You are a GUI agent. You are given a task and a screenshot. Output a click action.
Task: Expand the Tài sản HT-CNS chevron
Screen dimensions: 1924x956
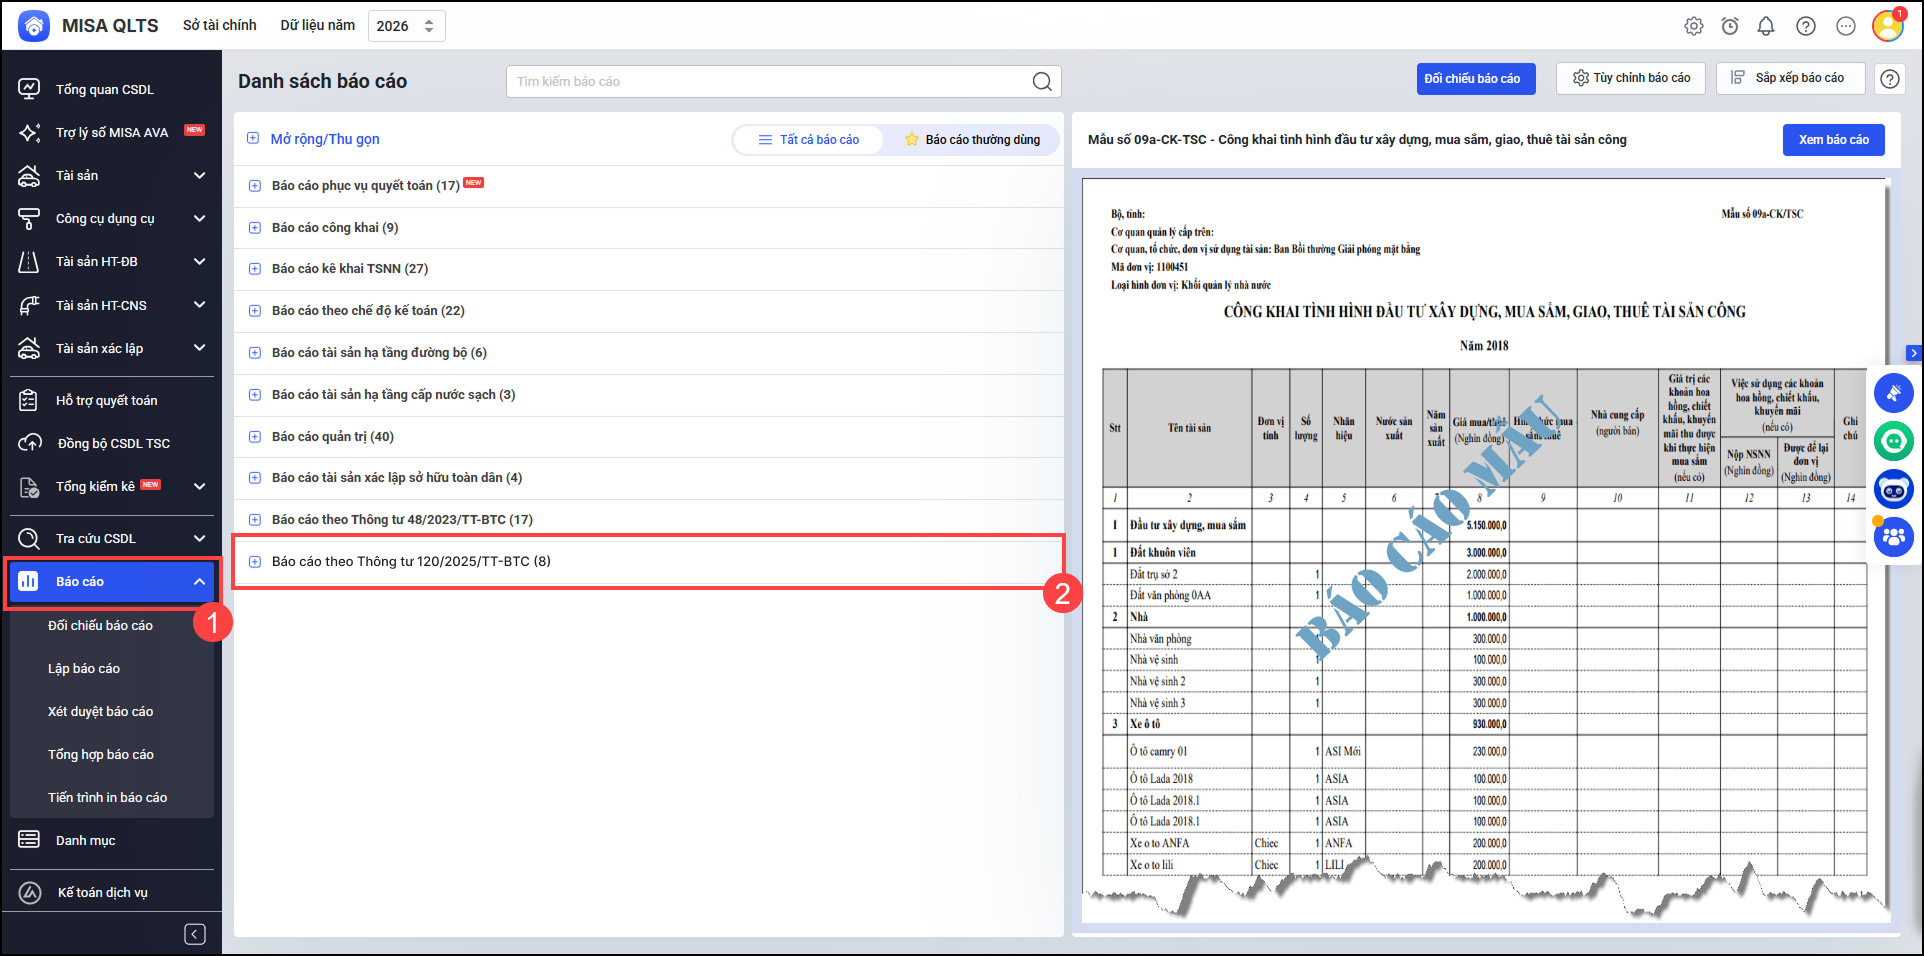pos(200,306)
